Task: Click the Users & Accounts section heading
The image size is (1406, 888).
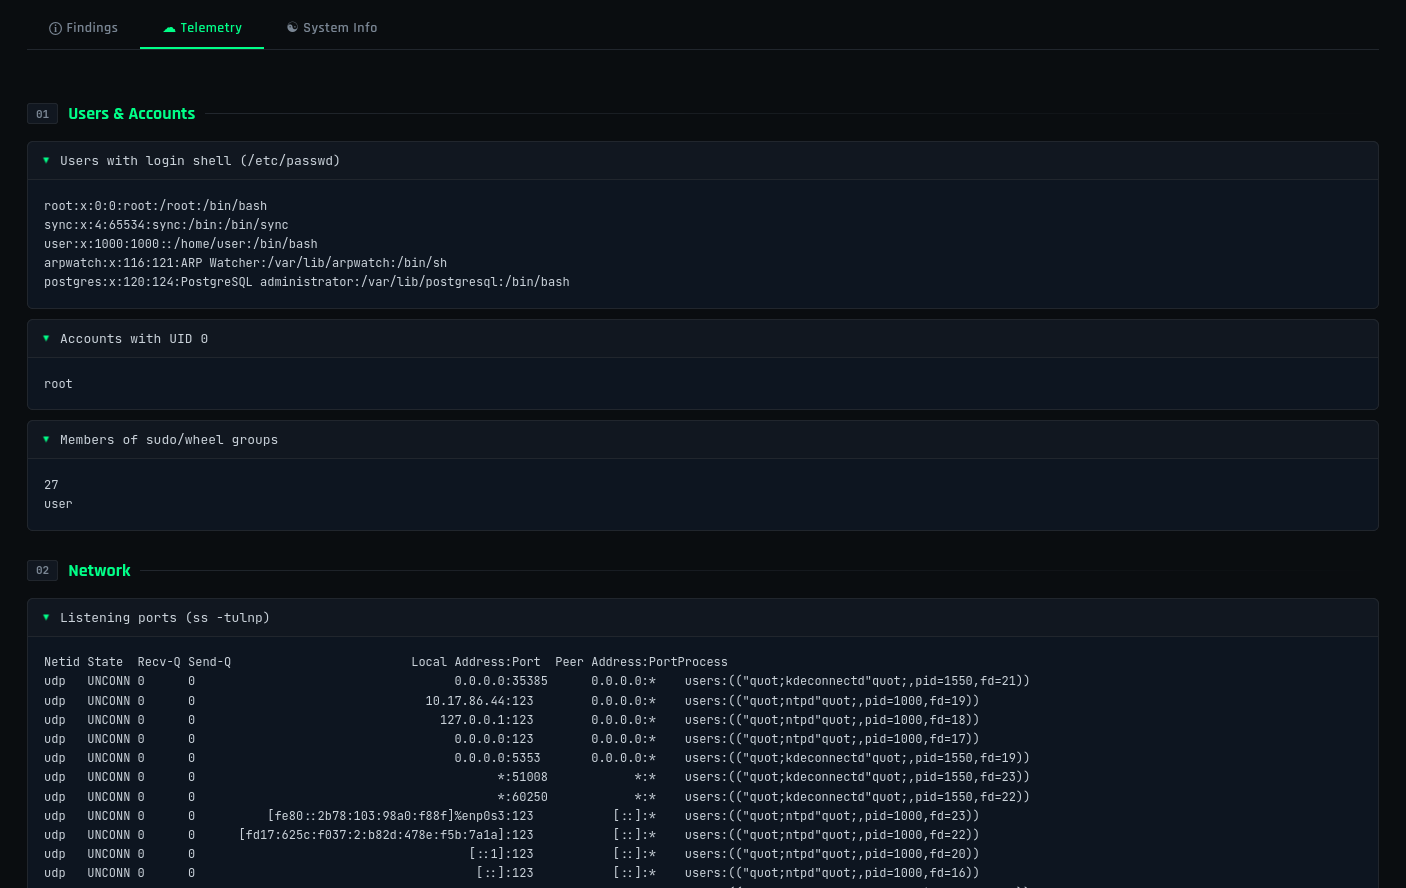Action: point(131,114)
